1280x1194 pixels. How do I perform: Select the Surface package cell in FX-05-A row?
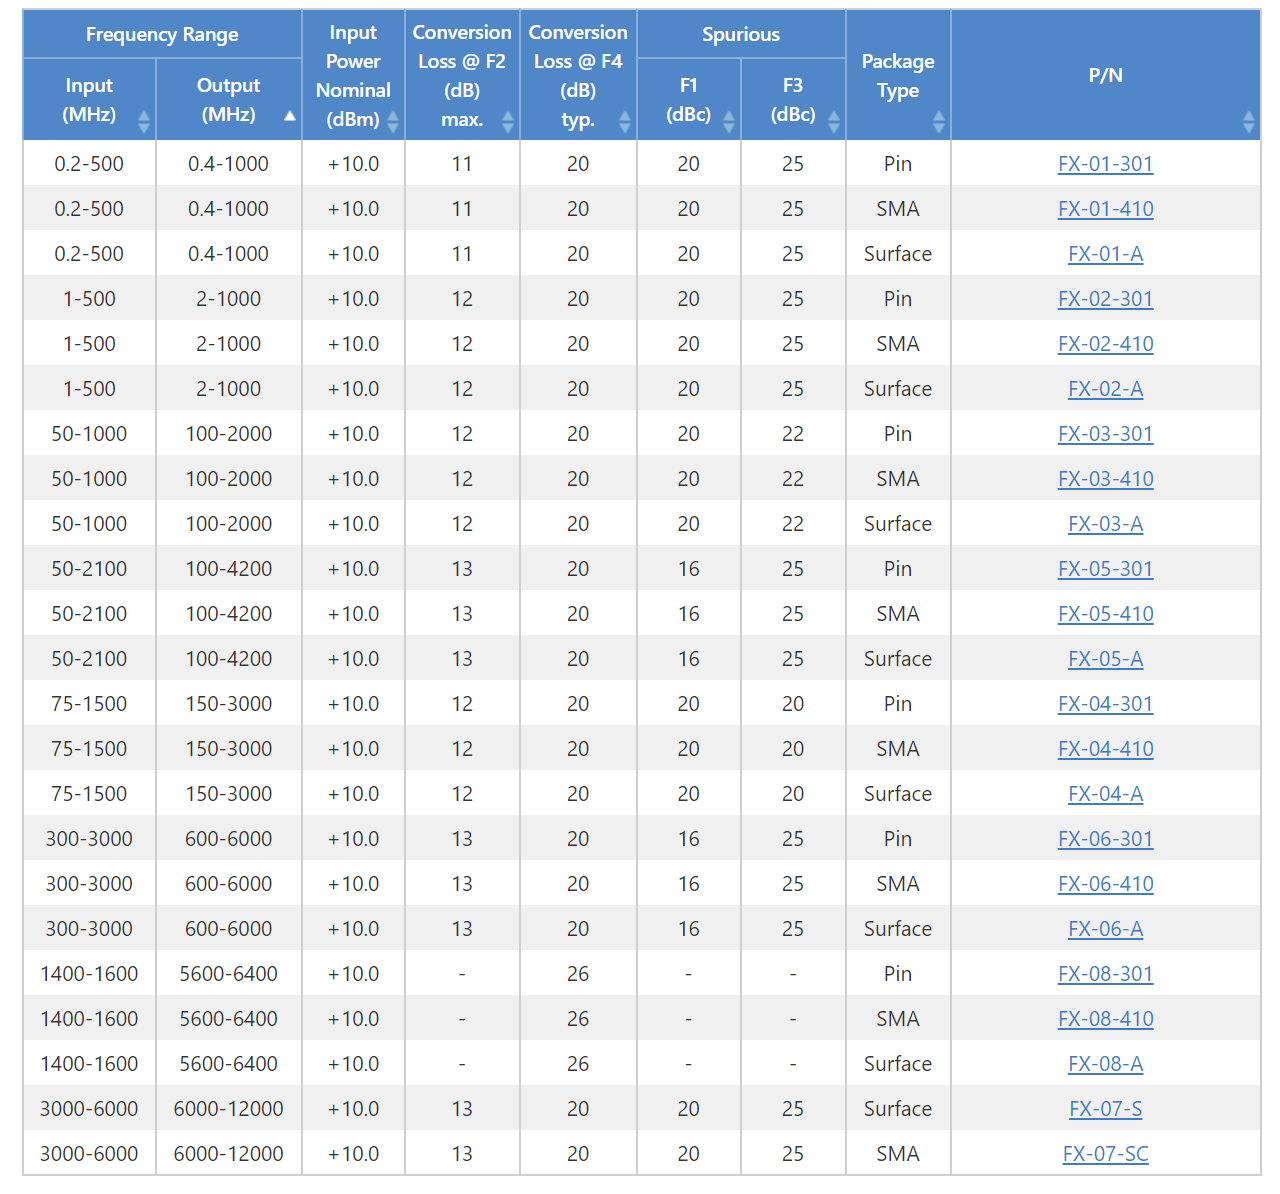898,659
